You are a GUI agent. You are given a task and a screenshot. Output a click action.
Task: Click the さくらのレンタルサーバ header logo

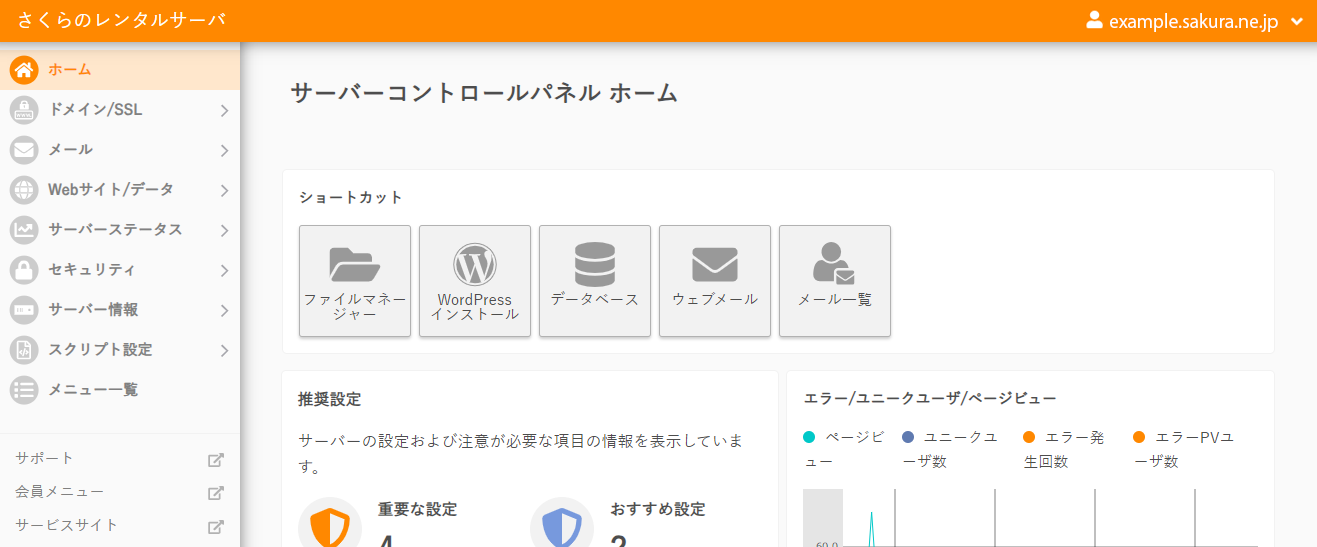121,21
